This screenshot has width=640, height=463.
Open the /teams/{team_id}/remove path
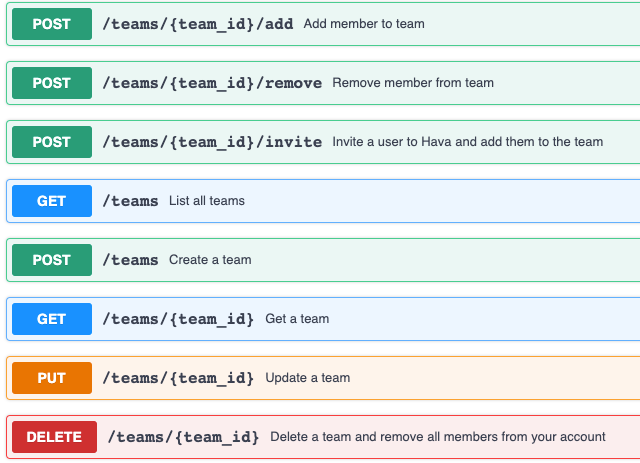(x=212, y=83)
